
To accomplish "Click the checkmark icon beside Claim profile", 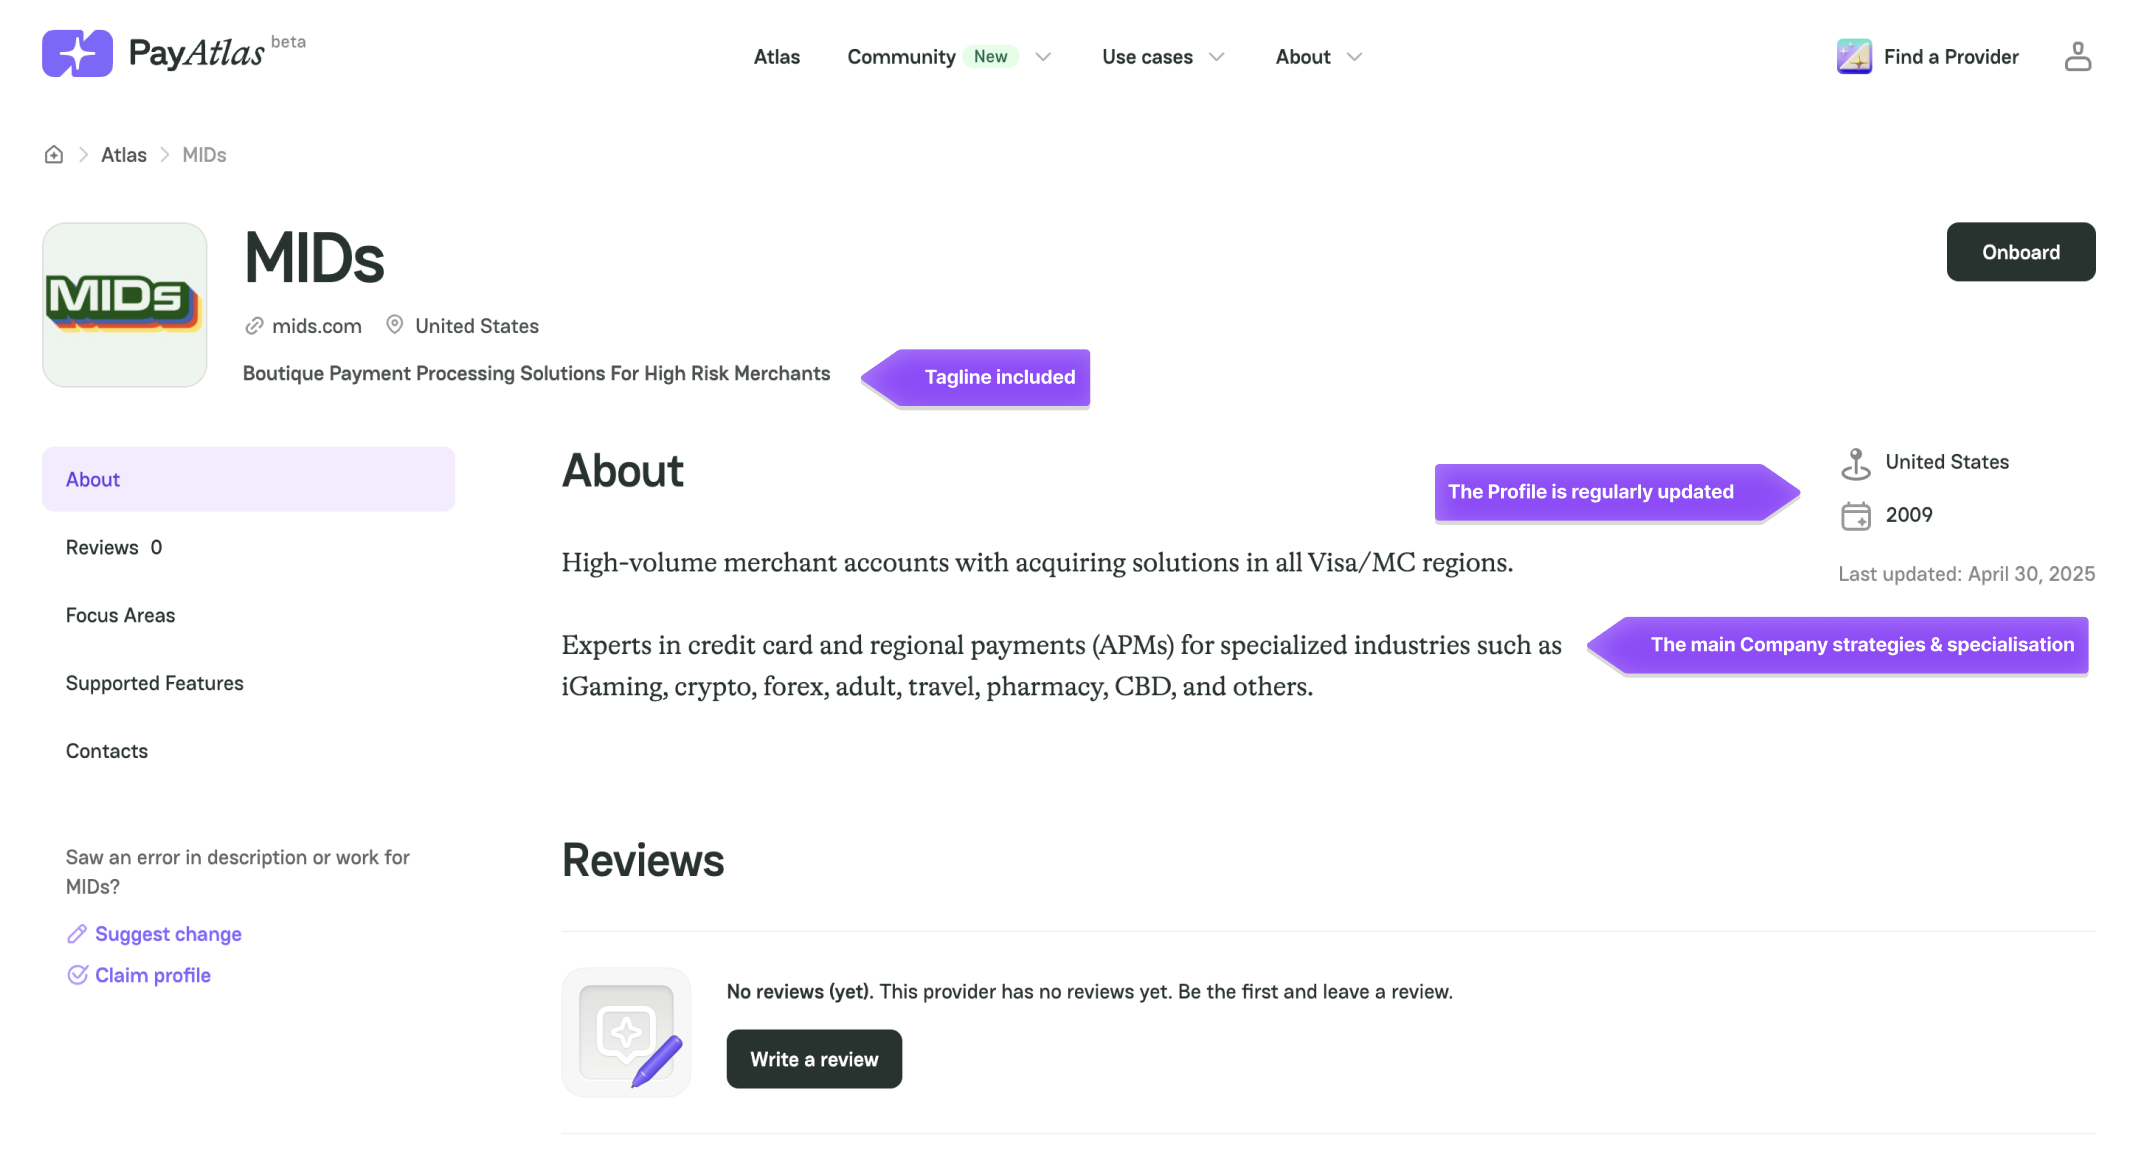I will click(x=77, y=974).
